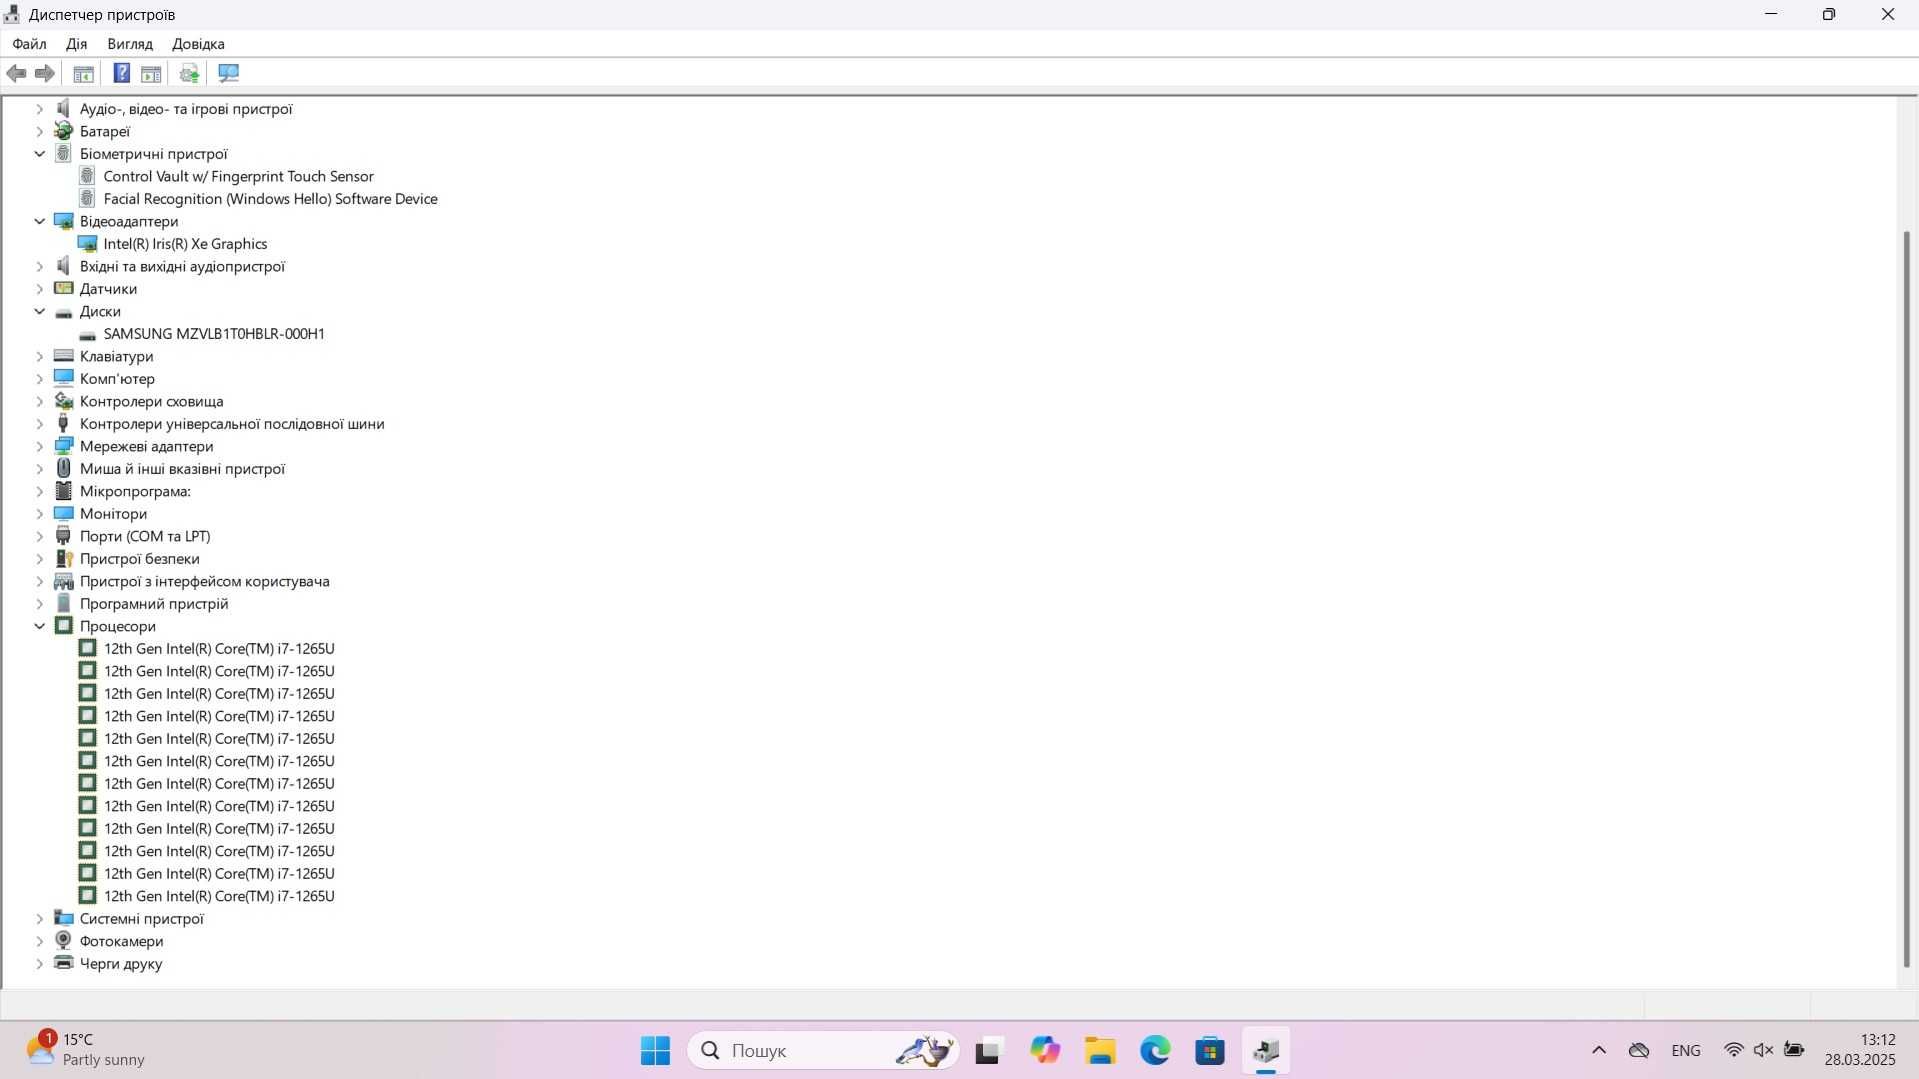
Task: Open File Explorer from the taskbar
Action: [x=1100, y=1050]
